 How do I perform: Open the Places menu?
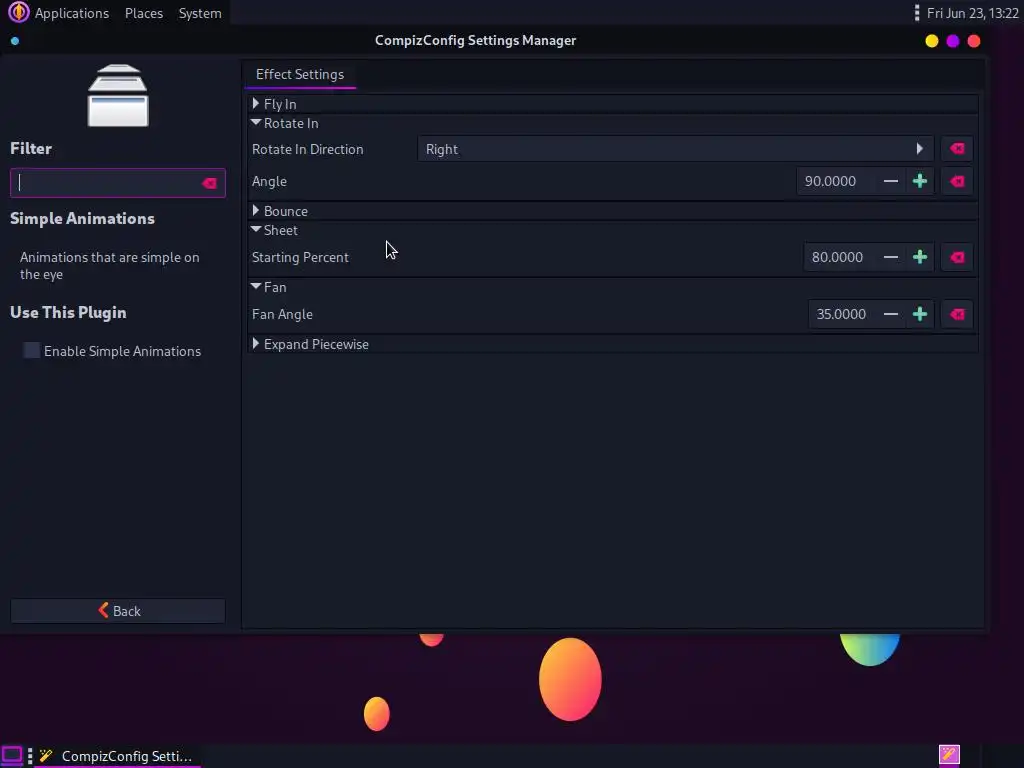pos(144,13)
